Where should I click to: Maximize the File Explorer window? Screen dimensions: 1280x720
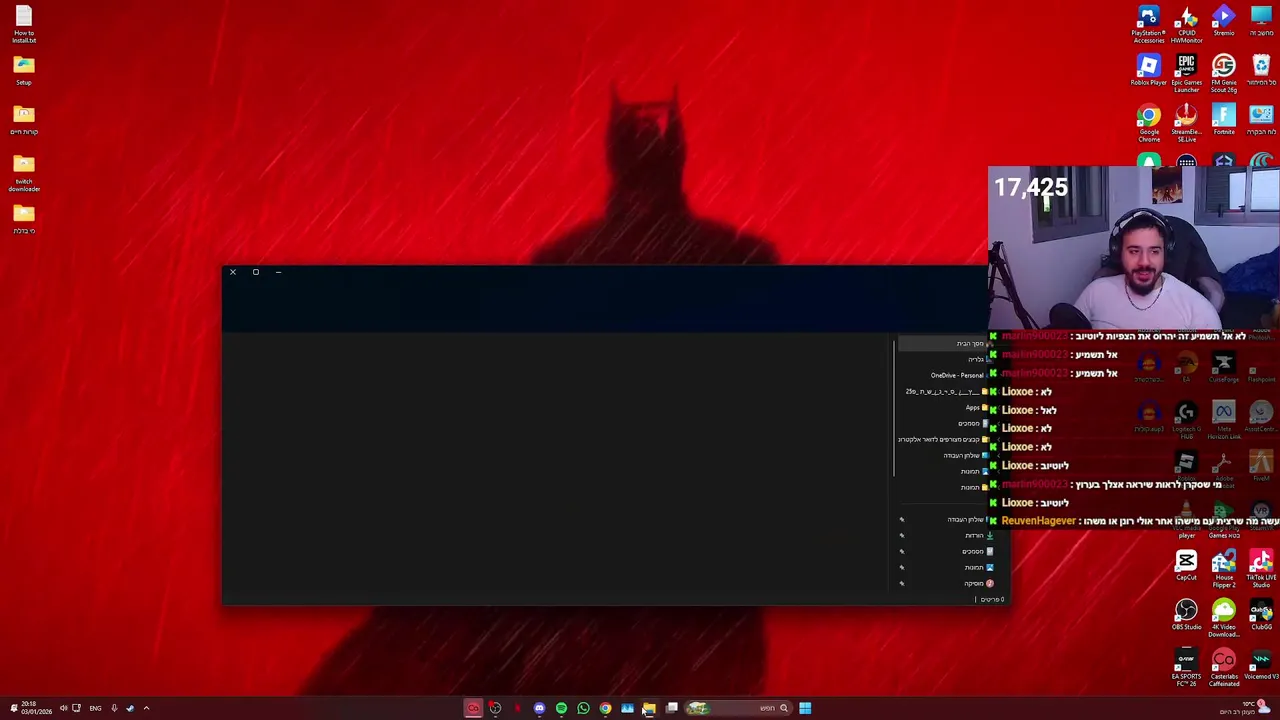coord(255,272)
